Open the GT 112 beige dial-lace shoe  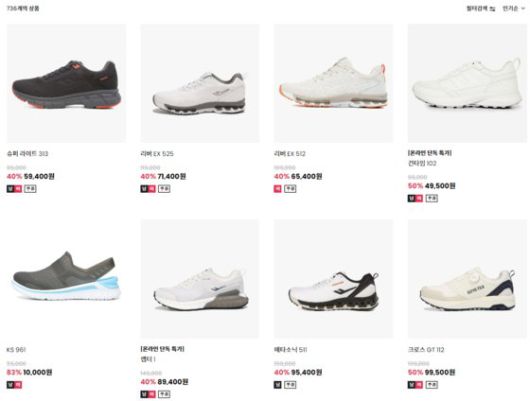(x=467, y=279)
